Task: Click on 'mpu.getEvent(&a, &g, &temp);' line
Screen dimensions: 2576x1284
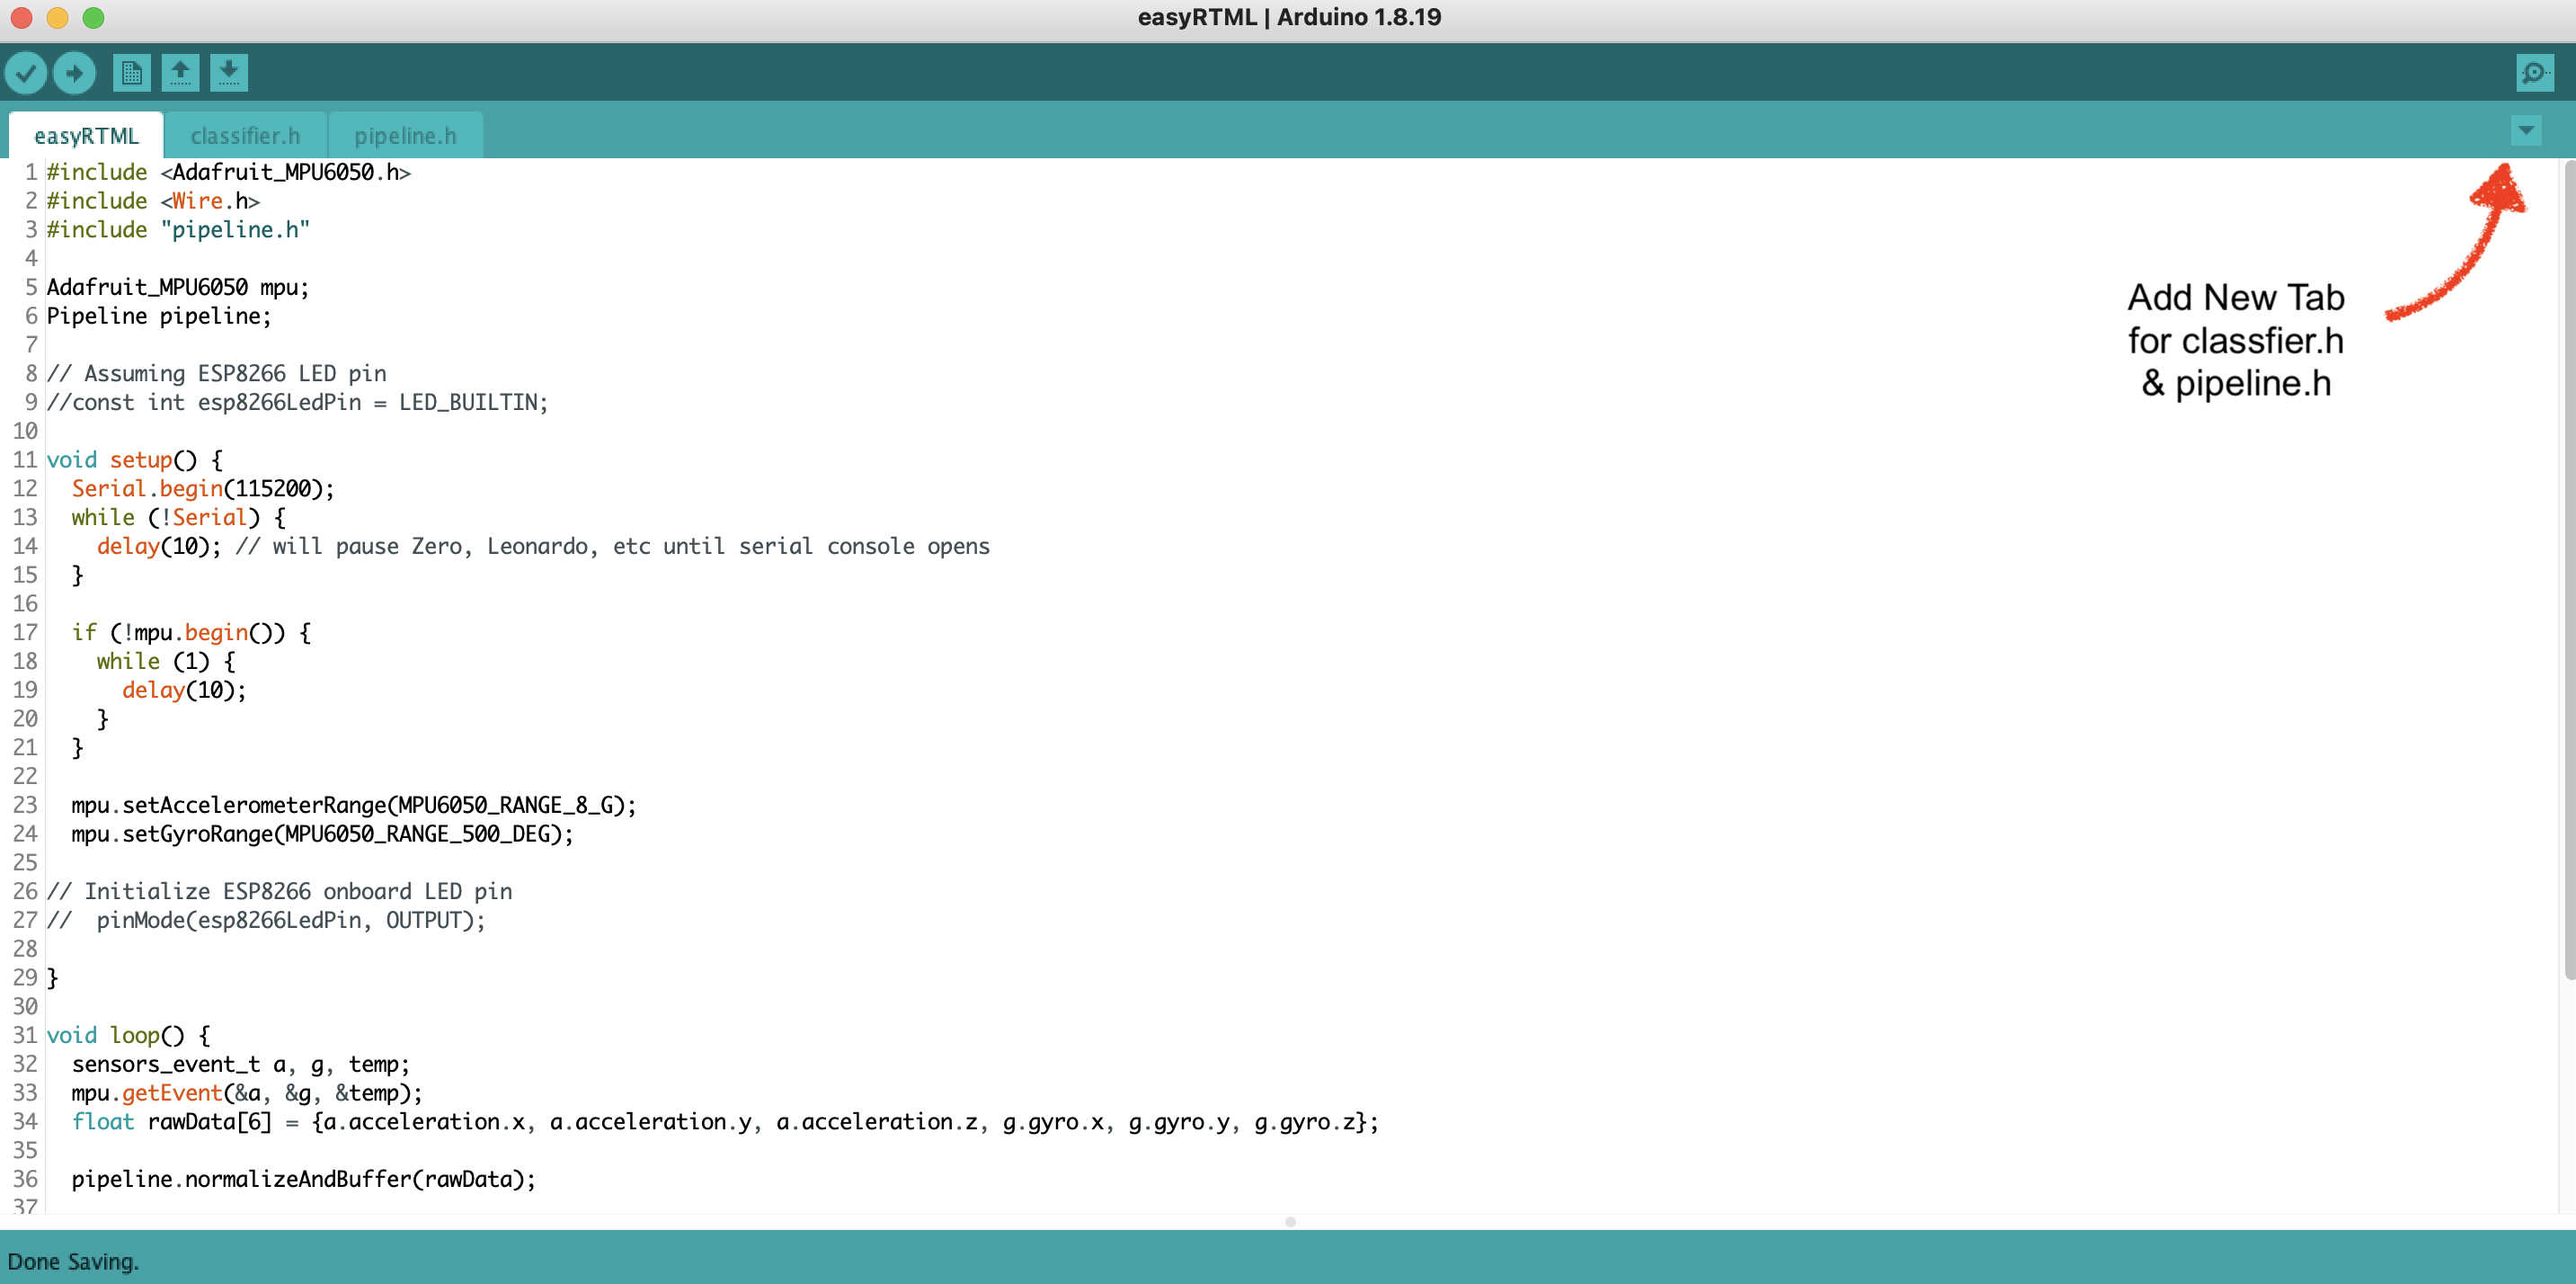Action: coord(247,1093)
